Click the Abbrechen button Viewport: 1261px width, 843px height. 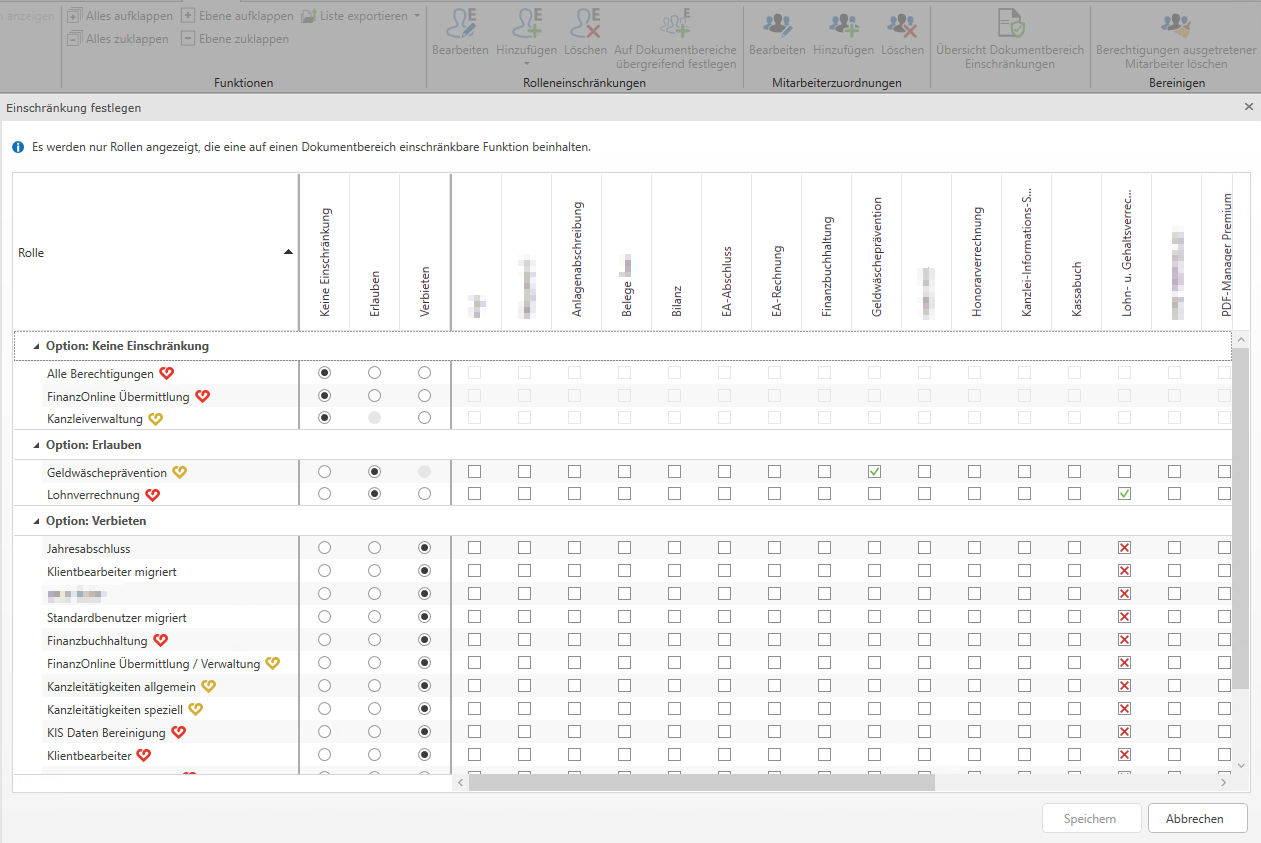1197,818
